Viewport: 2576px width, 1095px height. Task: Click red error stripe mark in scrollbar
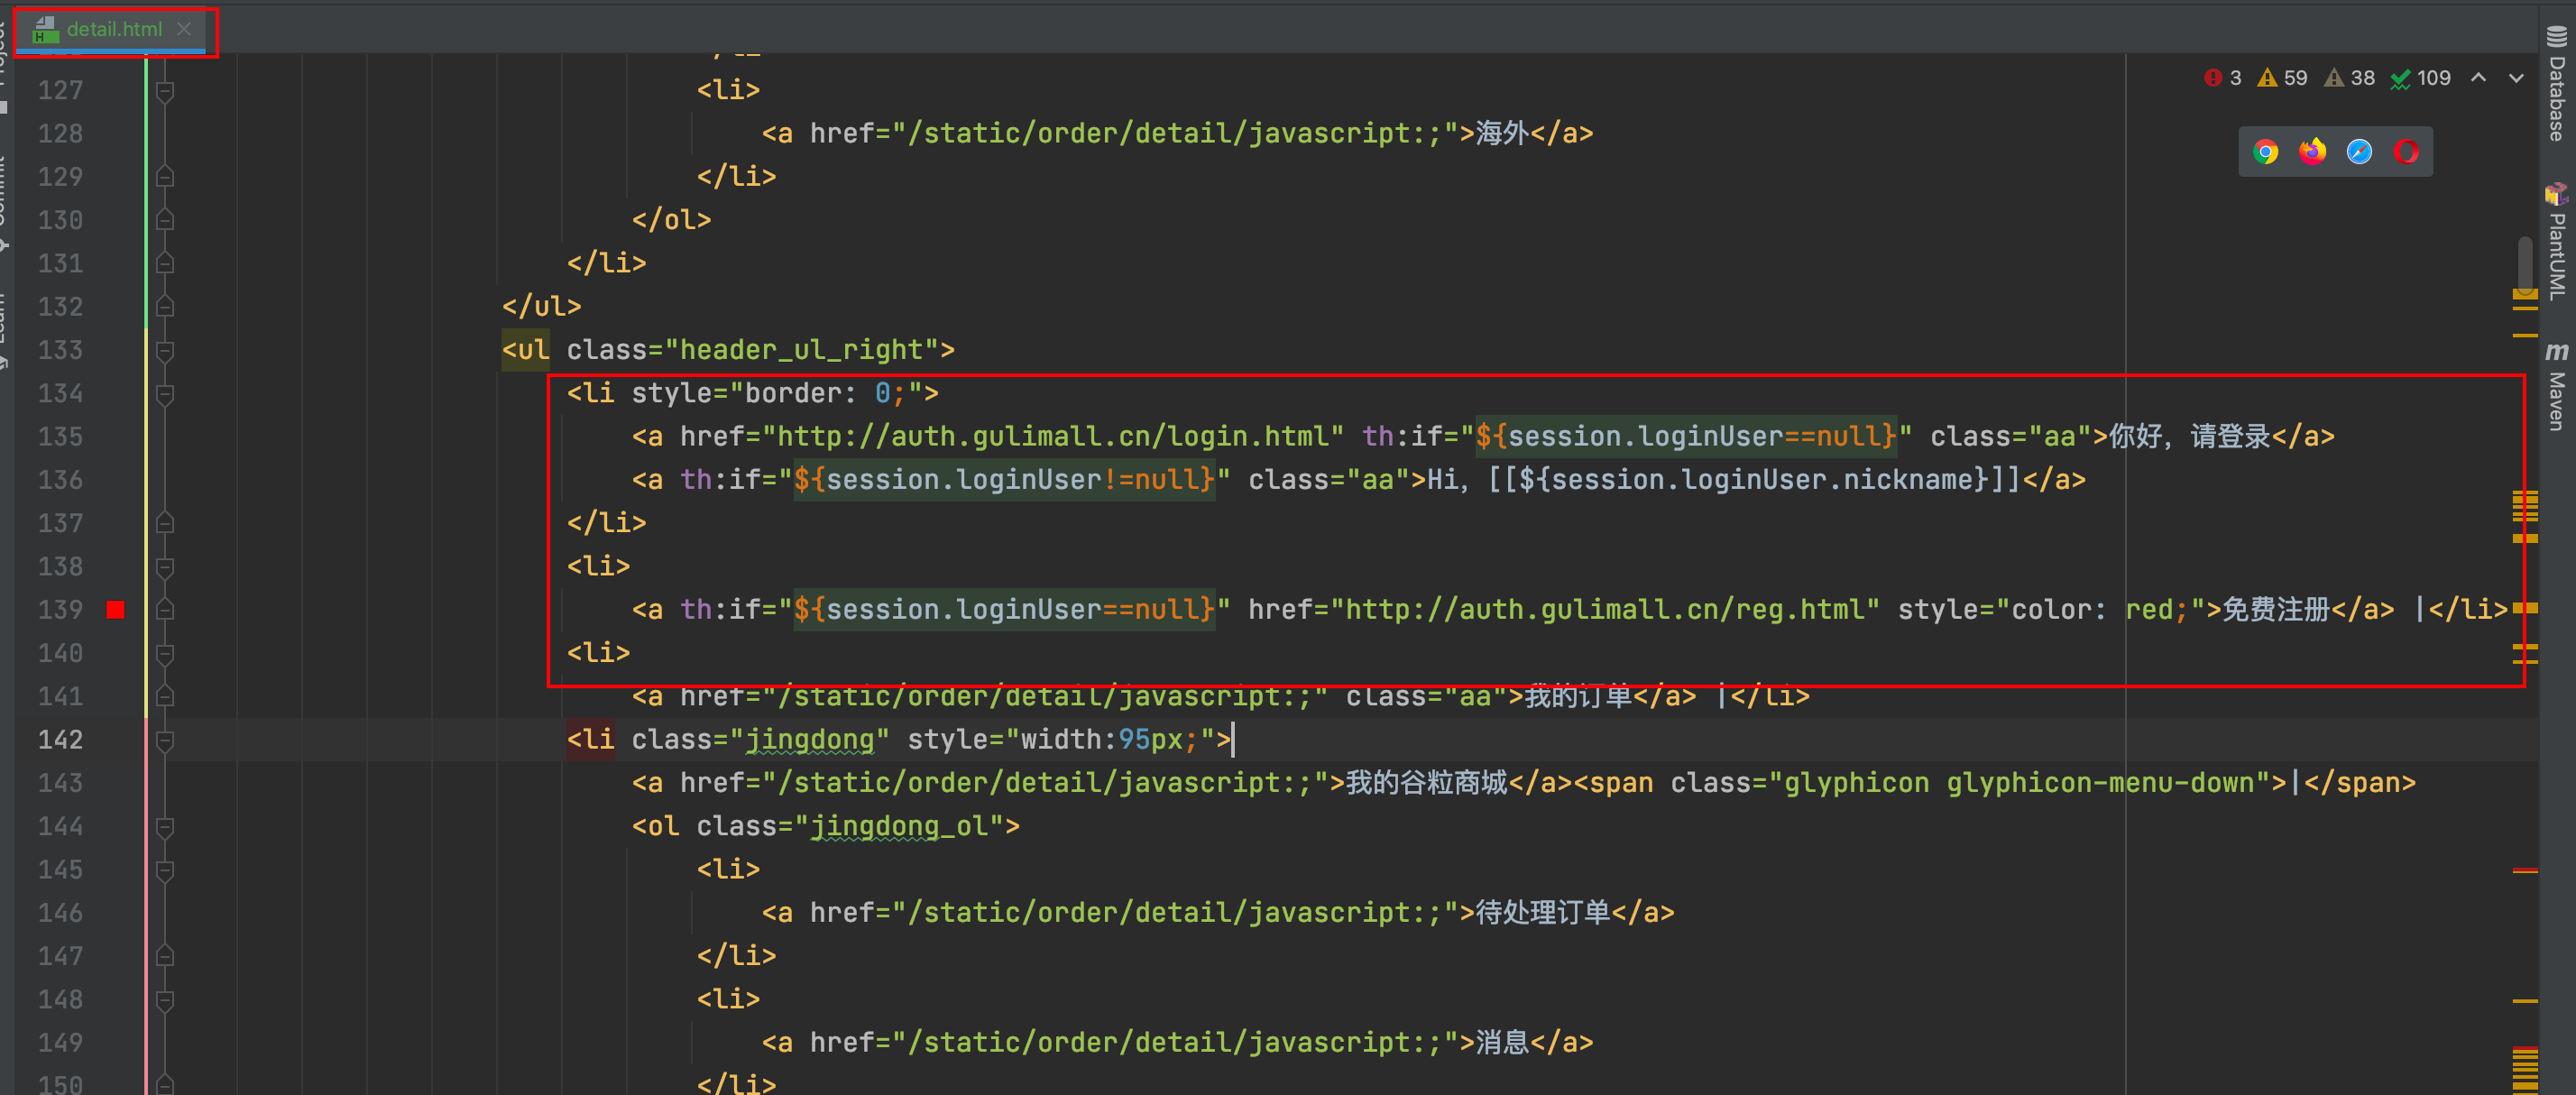click(2524, 871)
